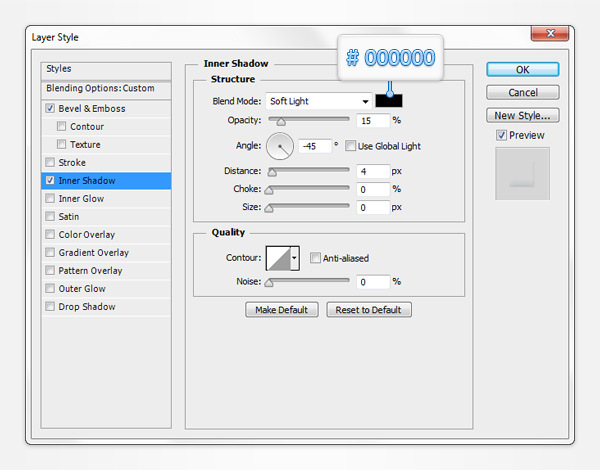
Task: Expand the Contour picker arrow
Action: pyautogui.click(x=295, y=259)
